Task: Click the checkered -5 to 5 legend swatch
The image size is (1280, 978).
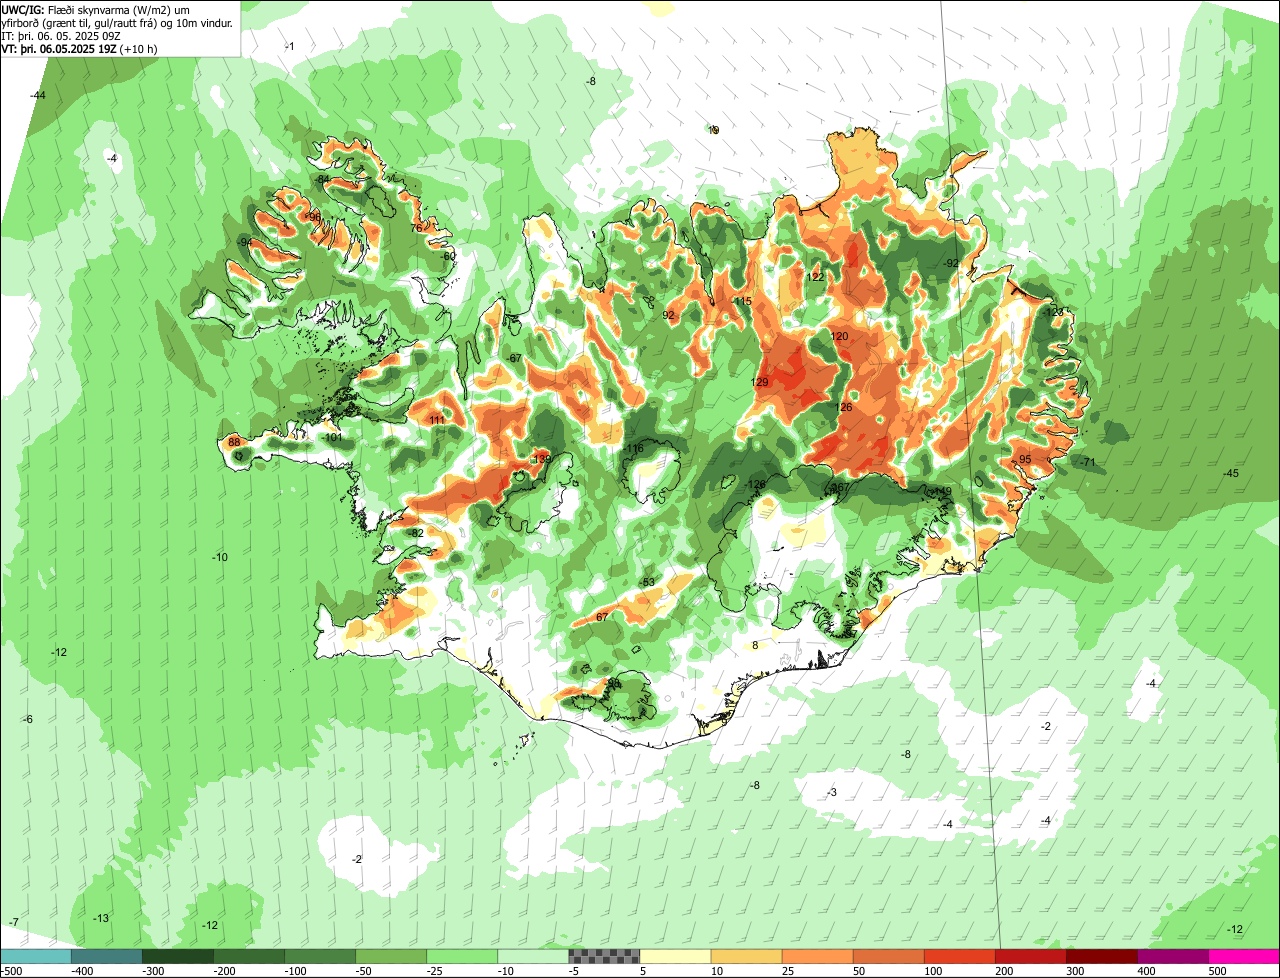Action: [604, 957]
